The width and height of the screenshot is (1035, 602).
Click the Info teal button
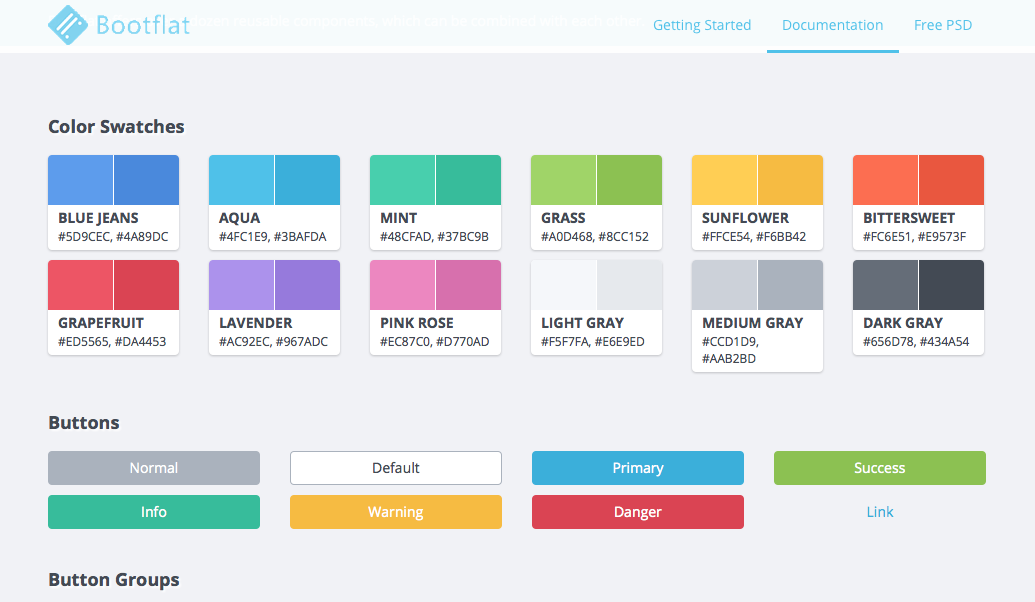click(x=154, y=512)
